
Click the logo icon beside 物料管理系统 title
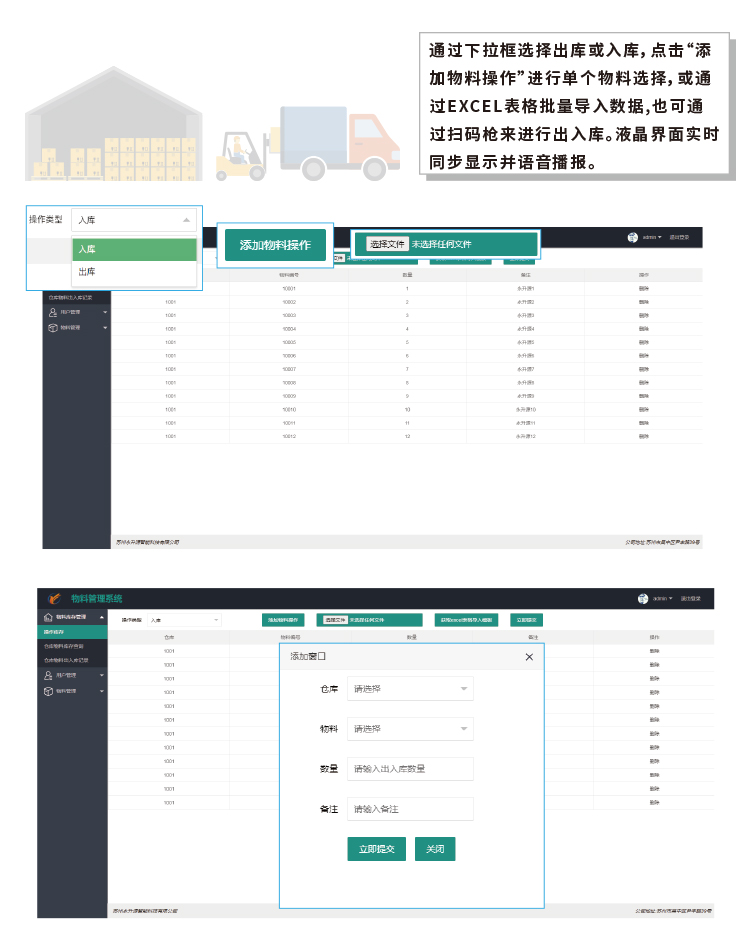(54, 598)
